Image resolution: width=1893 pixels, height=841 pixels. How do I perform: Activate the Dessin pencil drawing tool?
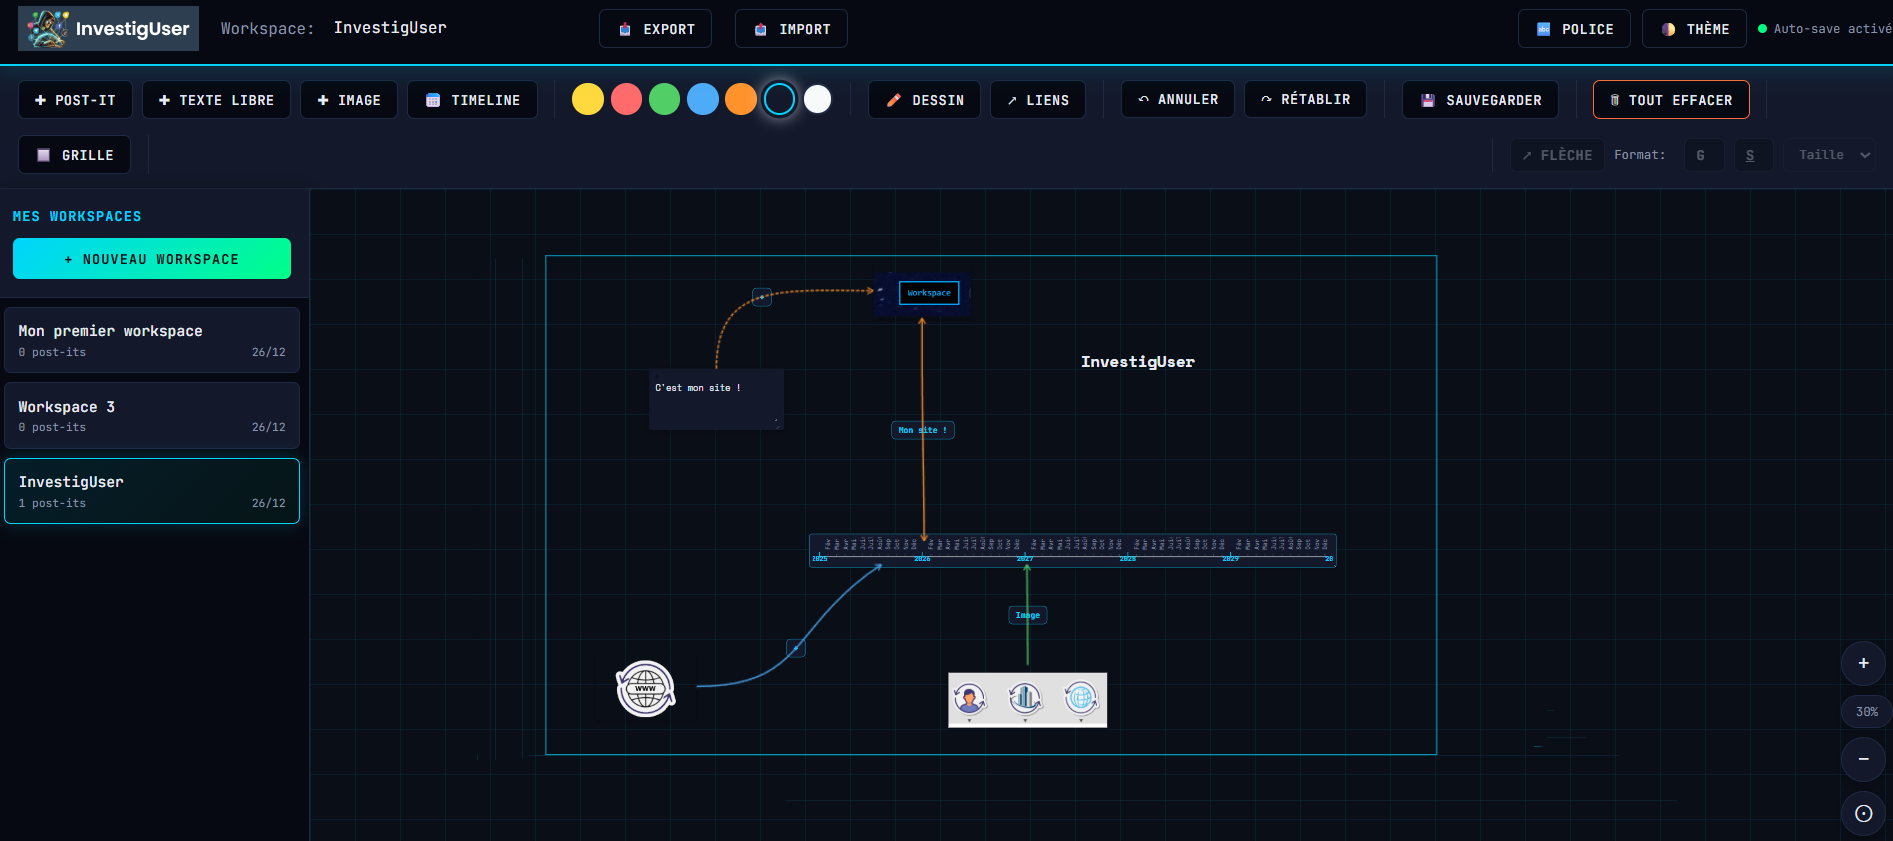[925, 100]
